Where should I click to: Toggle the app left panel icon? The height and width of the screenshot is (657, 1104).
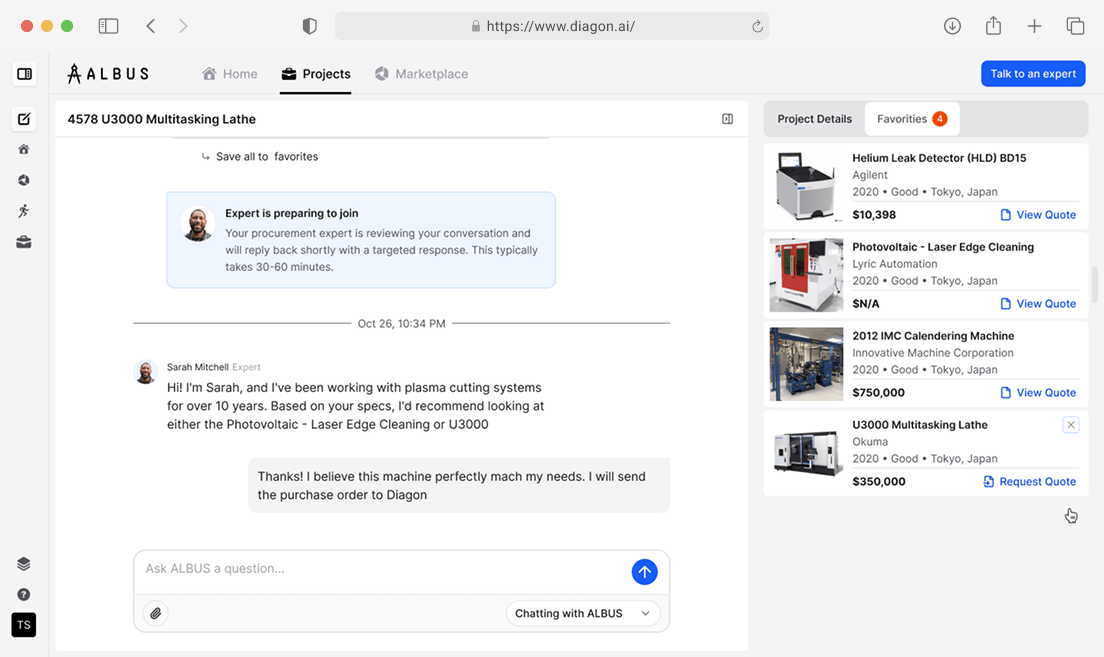[x=24, y=74]
